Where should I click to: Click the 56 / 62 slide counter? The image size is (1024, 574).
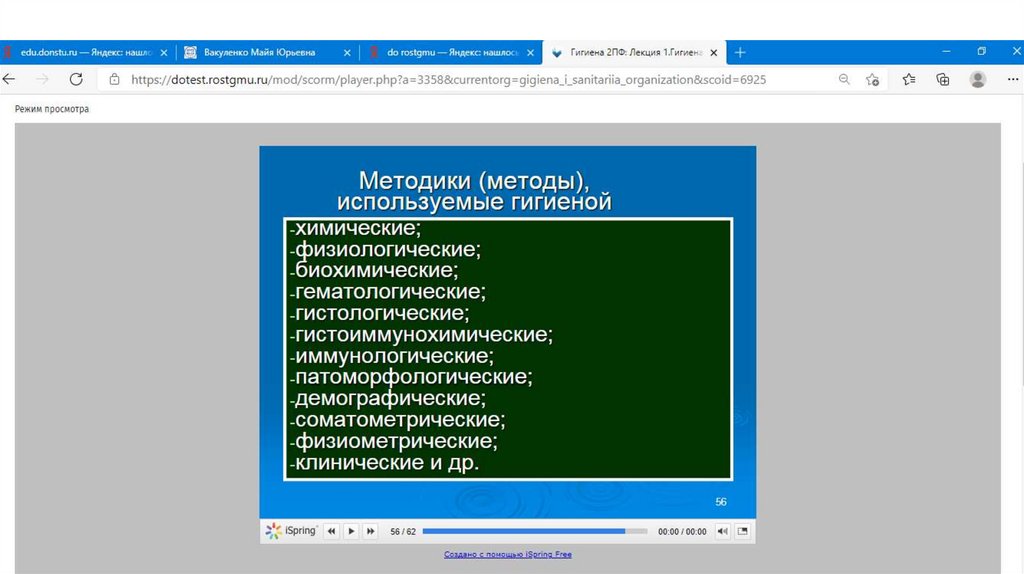coord(402,532)
